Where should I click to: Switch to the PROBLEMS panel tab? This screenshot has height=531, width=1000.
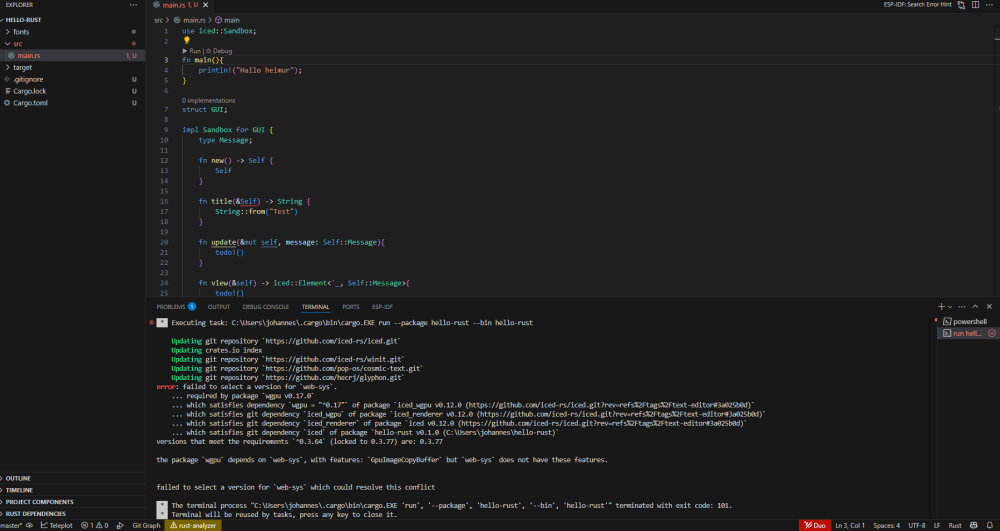click(x=175, y=307)
